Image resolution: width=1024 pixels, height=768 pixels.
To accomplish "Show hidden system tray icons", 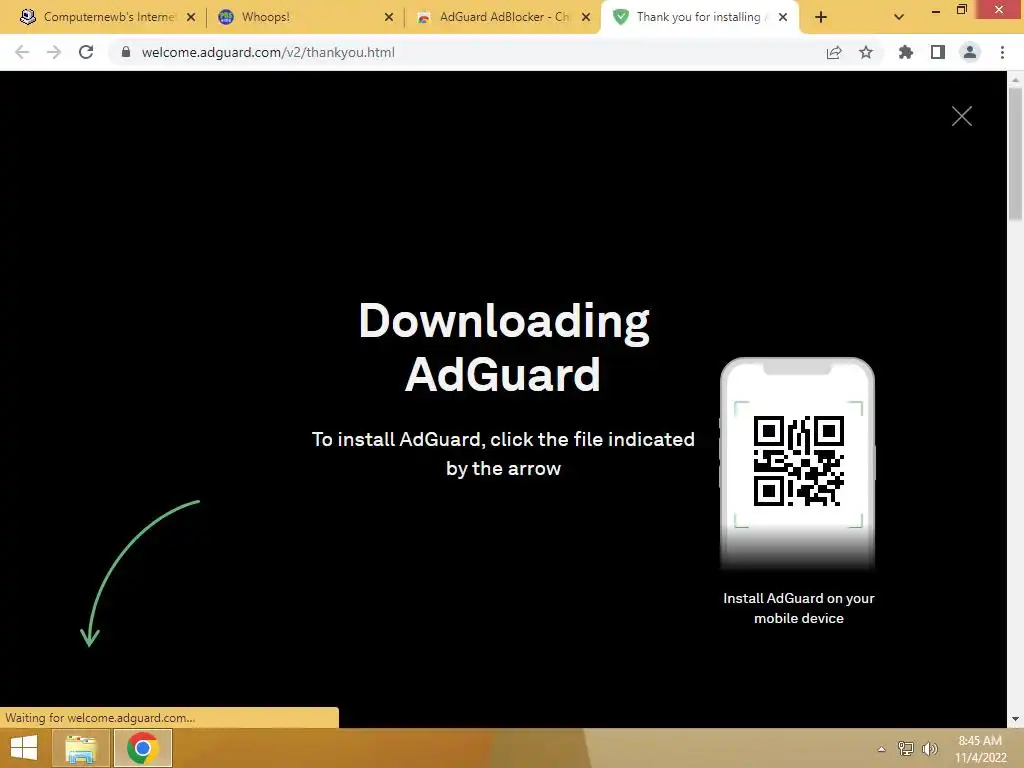I will (x=881, y=749).
